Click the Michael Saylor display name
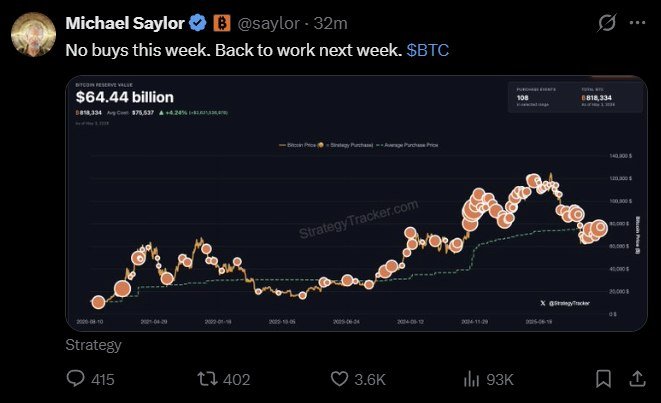The width and height of the screenshot is (661, 403). coord(125,23)
